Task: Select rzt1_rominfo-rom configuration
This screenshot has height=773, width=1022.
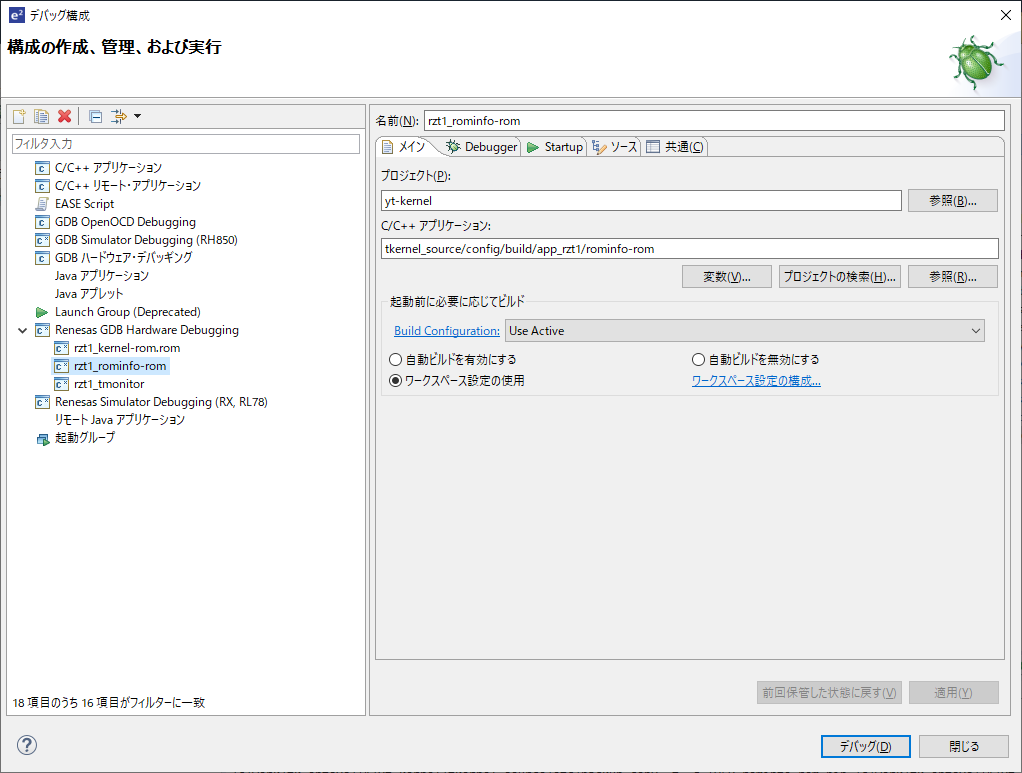Action: [120, 366]
